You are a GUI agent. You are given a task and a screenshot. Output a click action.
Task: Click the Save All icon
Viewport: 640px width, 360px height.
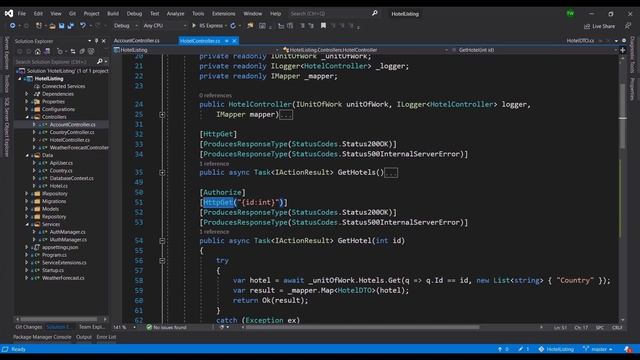tap(71, 26)
